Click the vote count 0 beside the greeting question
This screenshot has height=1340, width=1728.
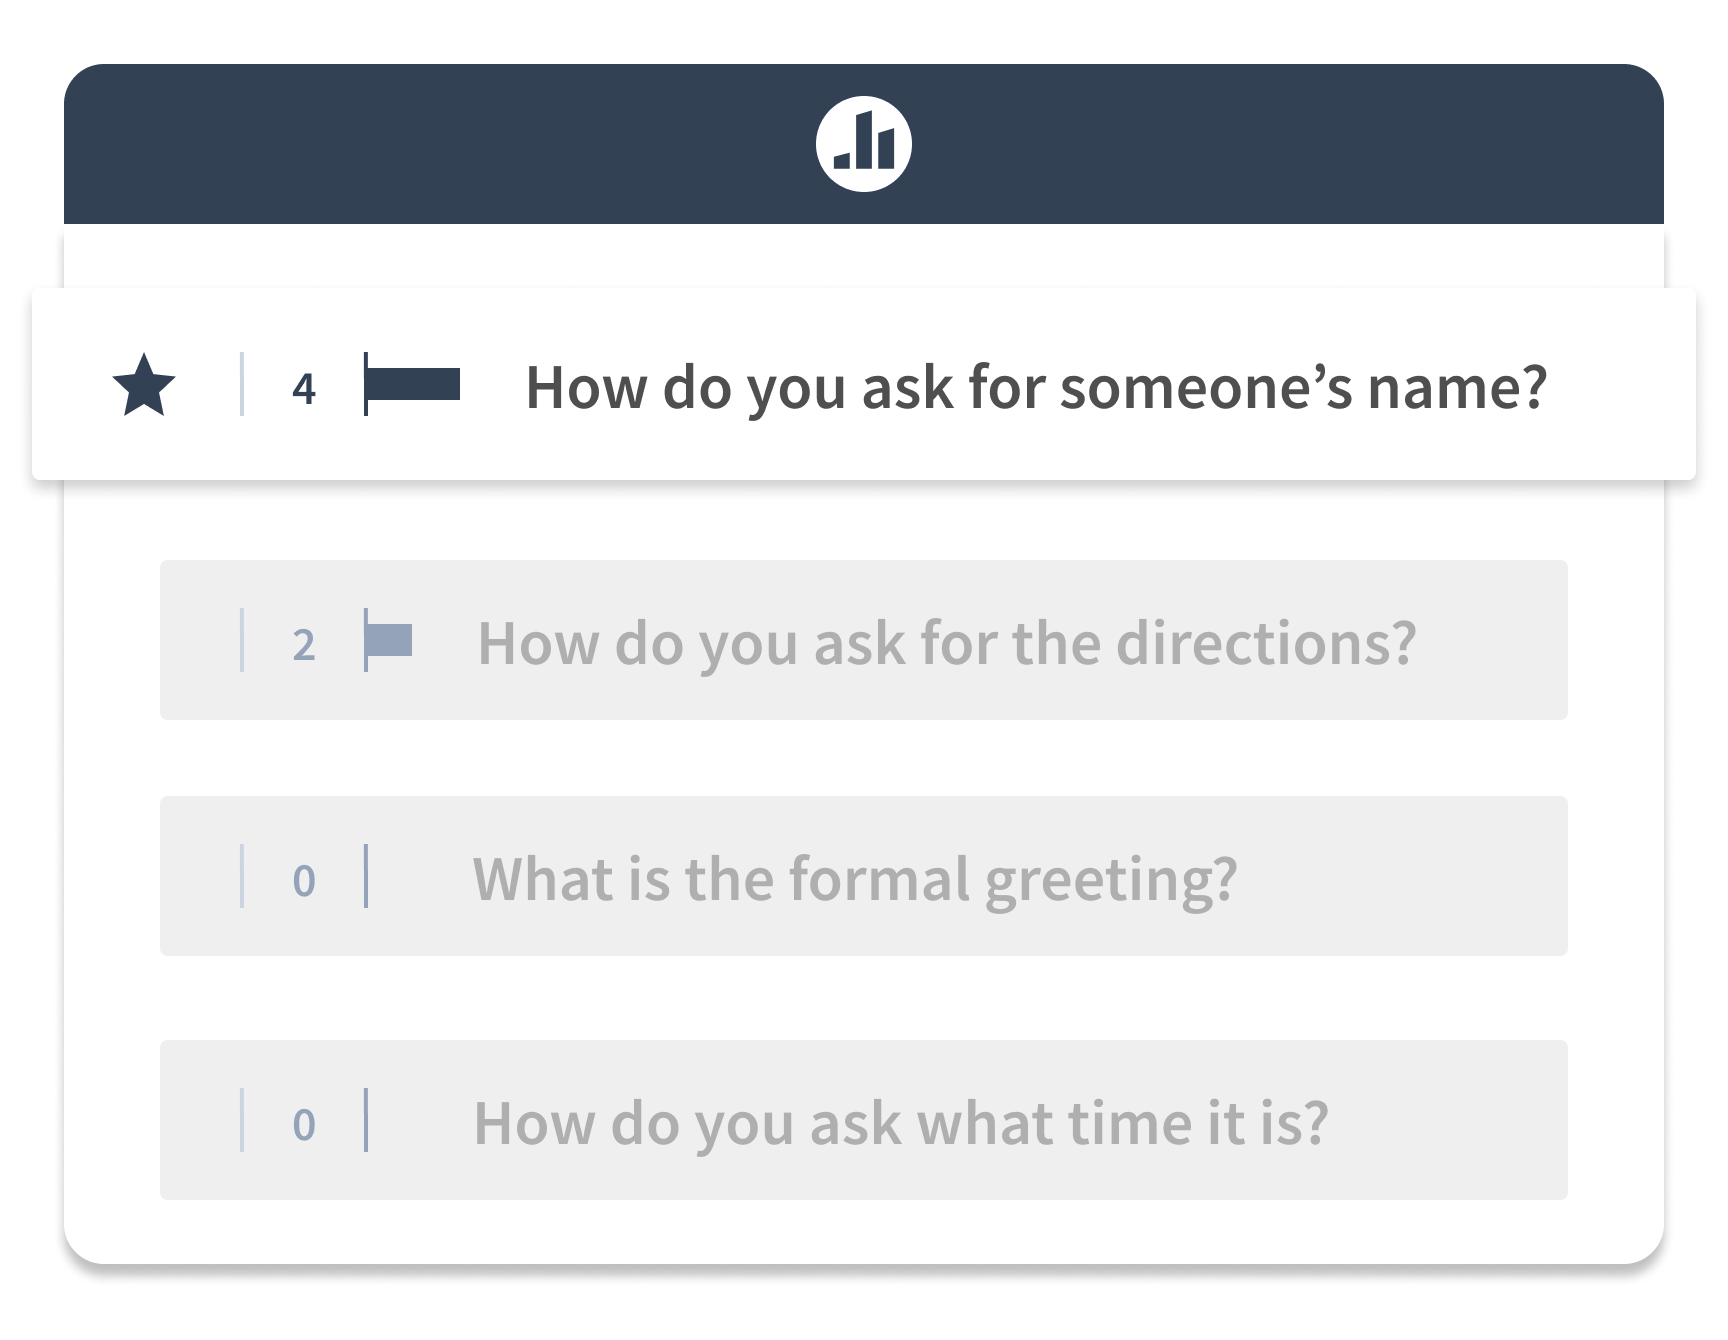click(x=306, y=882)
